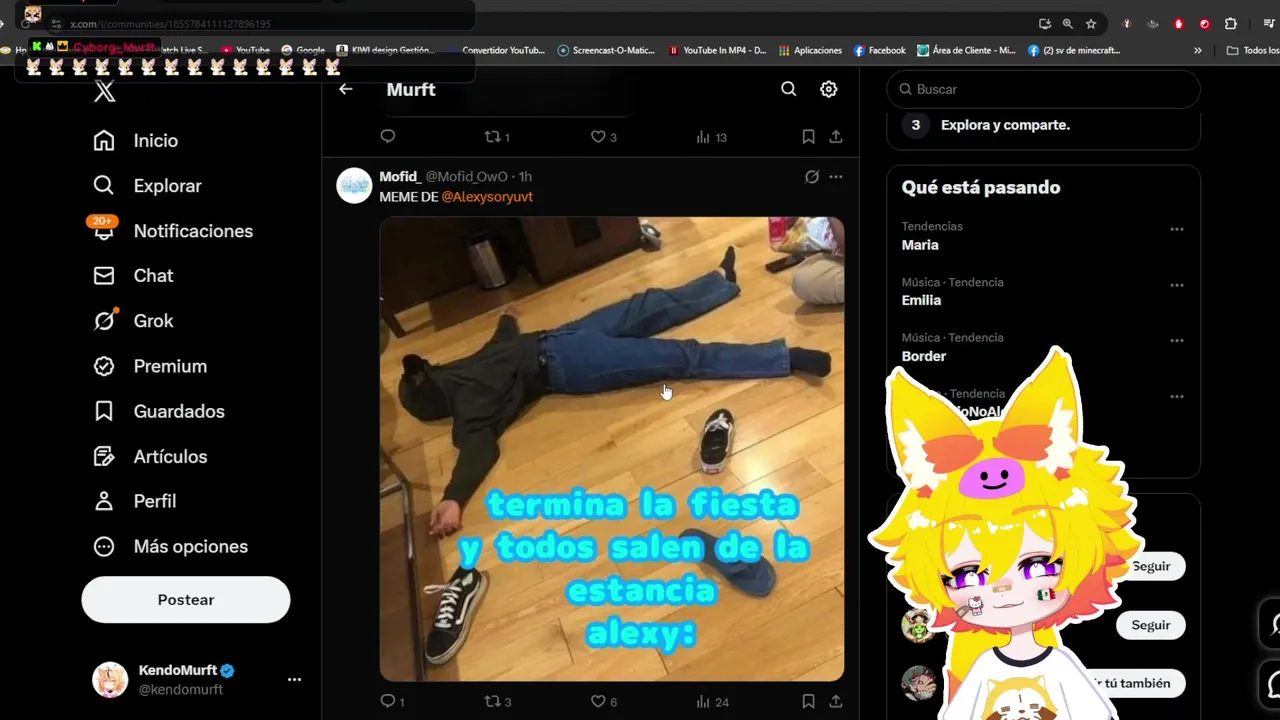Open Grok in the sidebar
This screenshot has height=720, width=1280.
(x=133, y=321)
